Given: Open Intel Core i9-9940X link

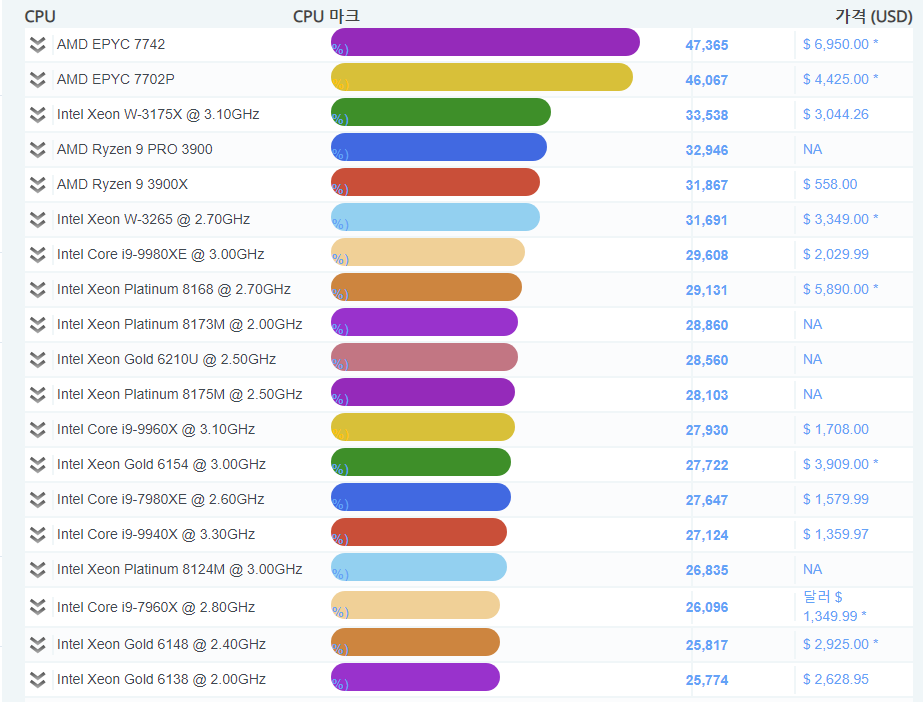Looking at the screenshot, I should (155, 534).
